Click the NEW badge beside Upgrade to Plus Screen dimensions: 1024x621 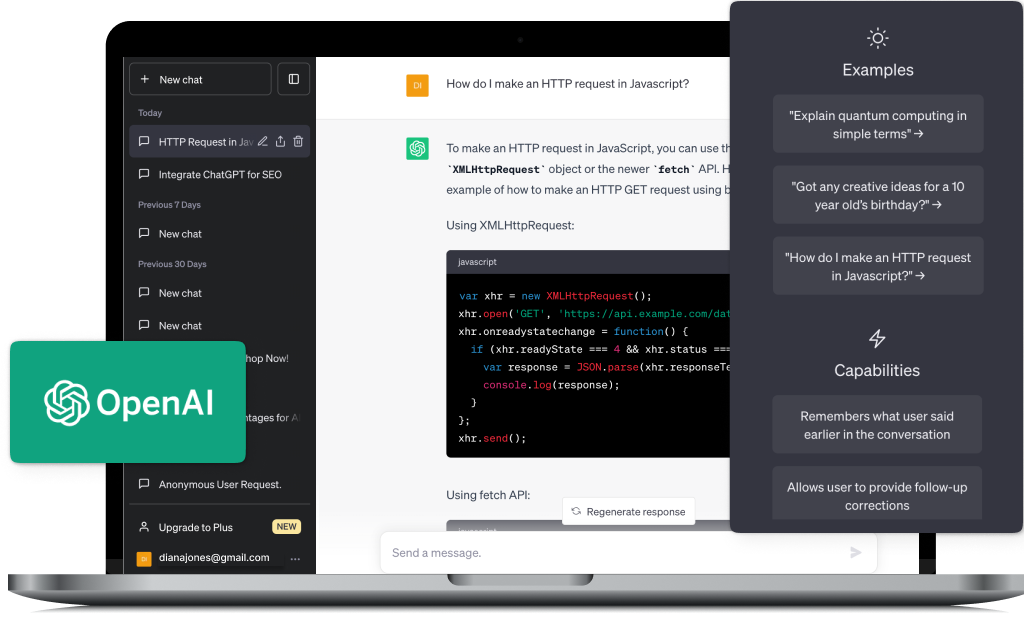click(x=286, y=526)
